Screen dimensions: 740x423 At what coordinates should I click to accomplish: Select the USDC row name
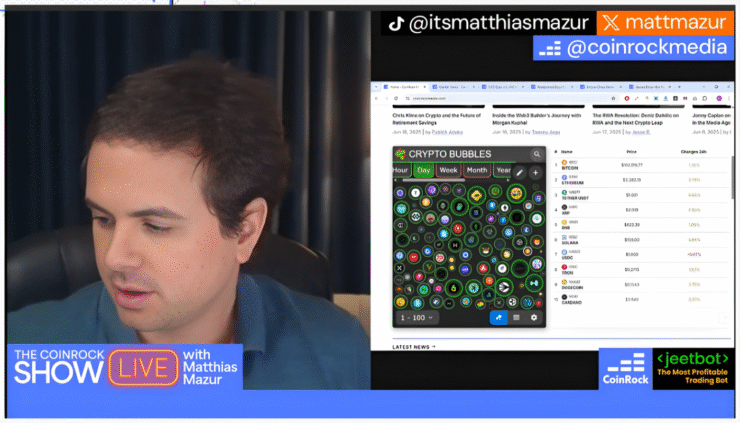click(567, 258)
